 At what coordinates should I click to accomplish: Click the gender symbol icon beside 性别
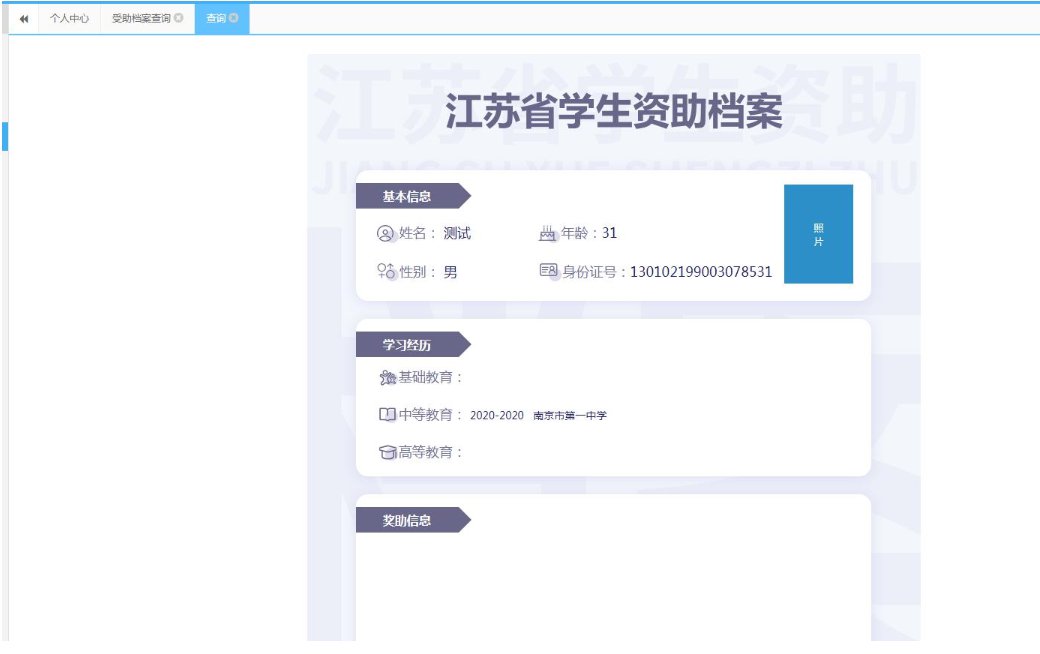point(386,271)
